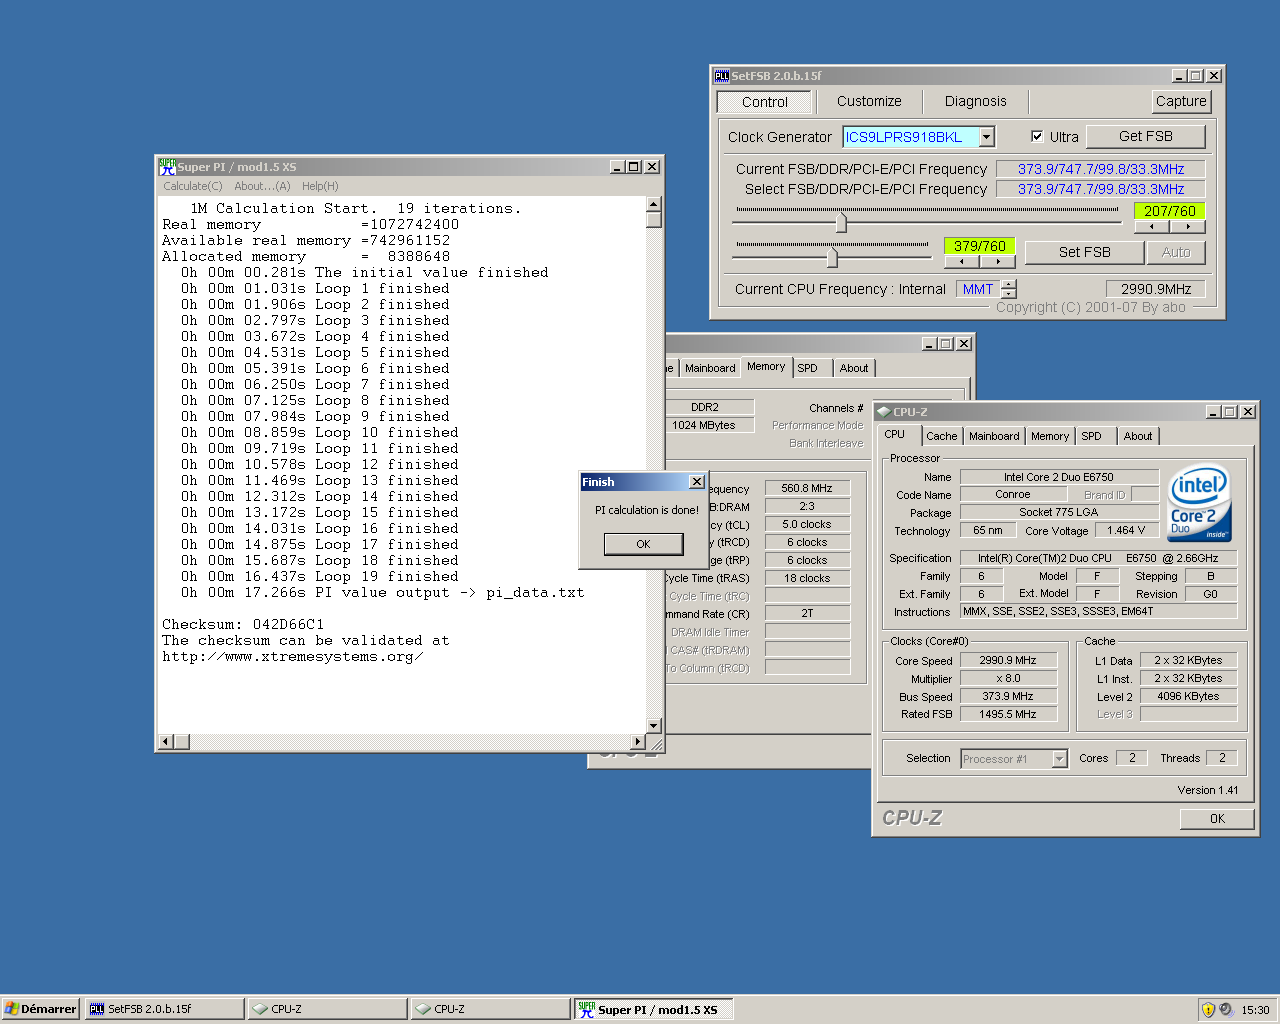Open Mainboard tab in background CPU-Z window
The image size is (1280, 1024).
(710, 368)
